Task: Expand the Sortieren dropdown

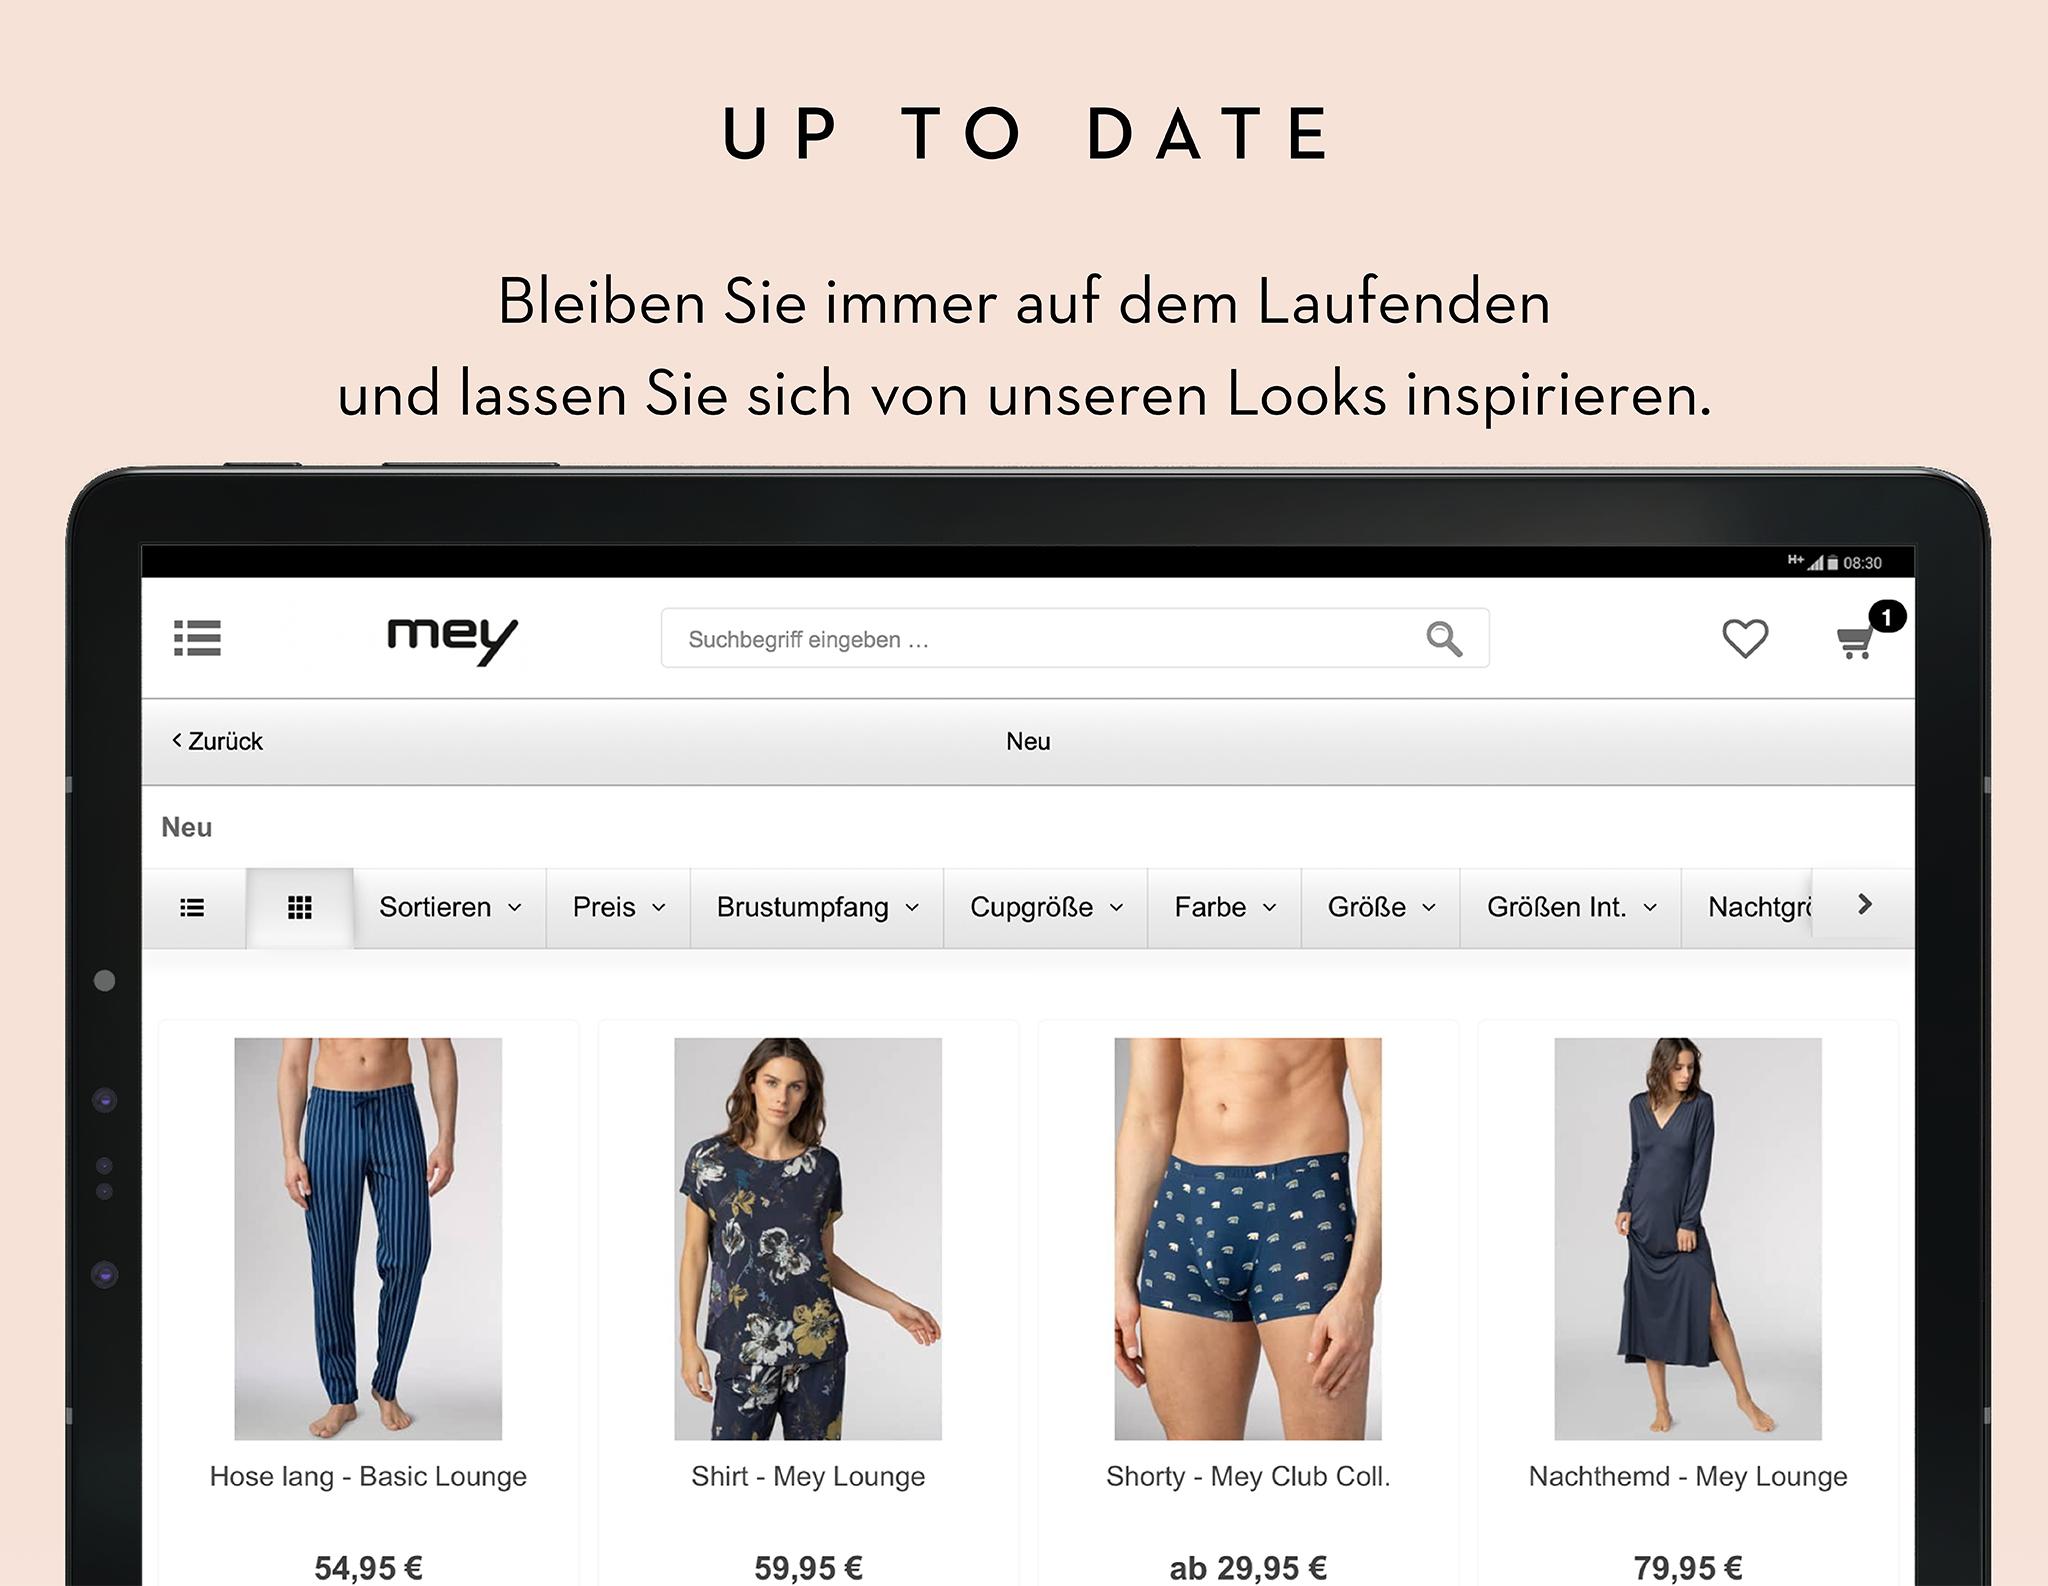Action: [450, 907]
